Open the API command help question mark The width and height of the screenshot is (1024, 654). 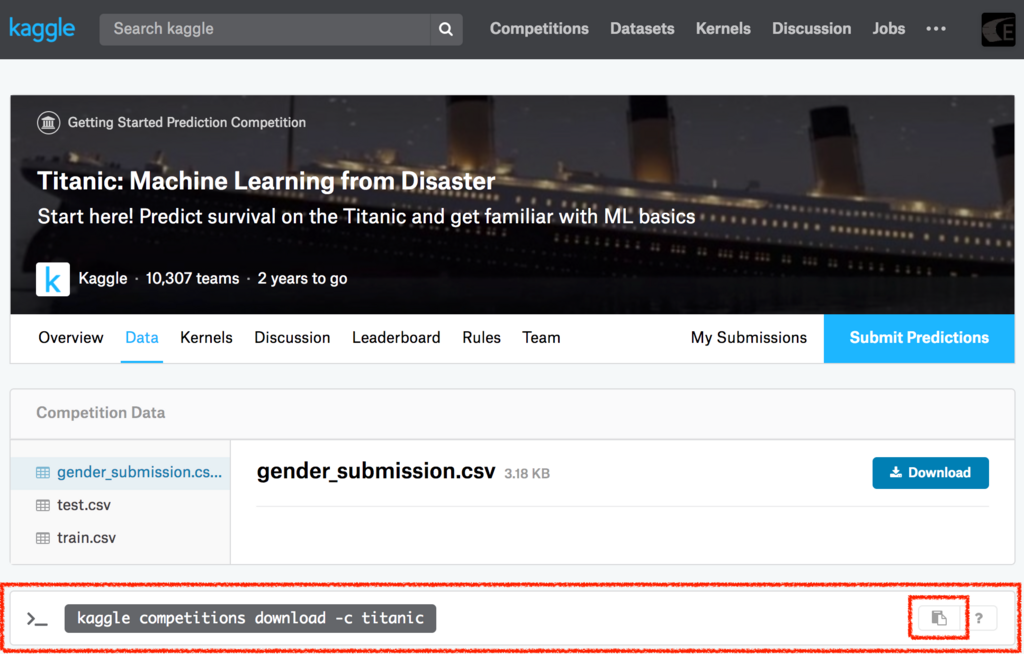tap(979, 618)
